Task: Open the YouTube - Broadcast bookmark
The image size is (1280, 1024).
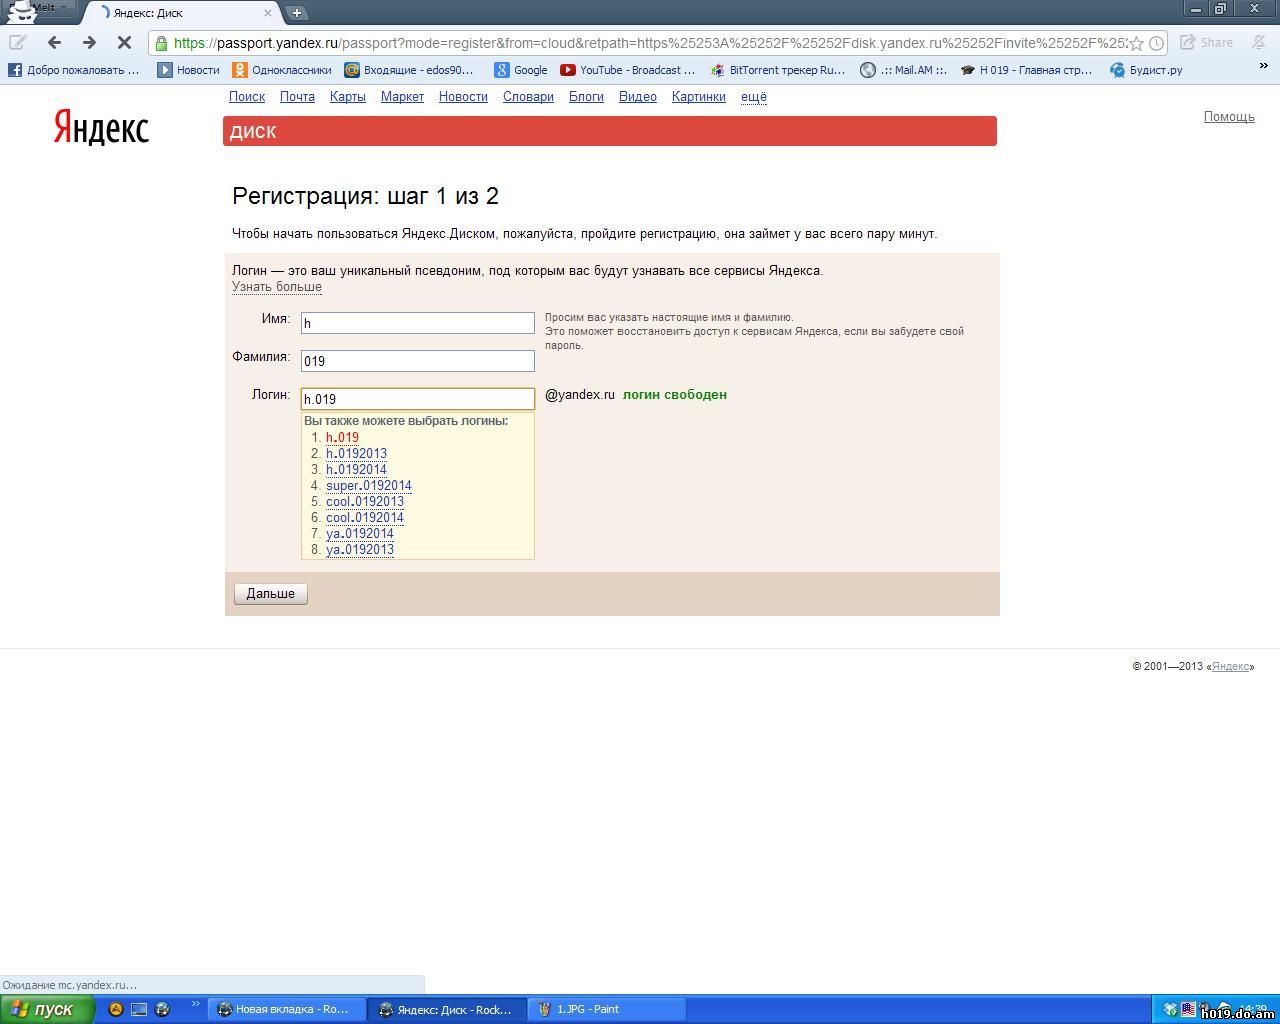Action: (628, 70)
